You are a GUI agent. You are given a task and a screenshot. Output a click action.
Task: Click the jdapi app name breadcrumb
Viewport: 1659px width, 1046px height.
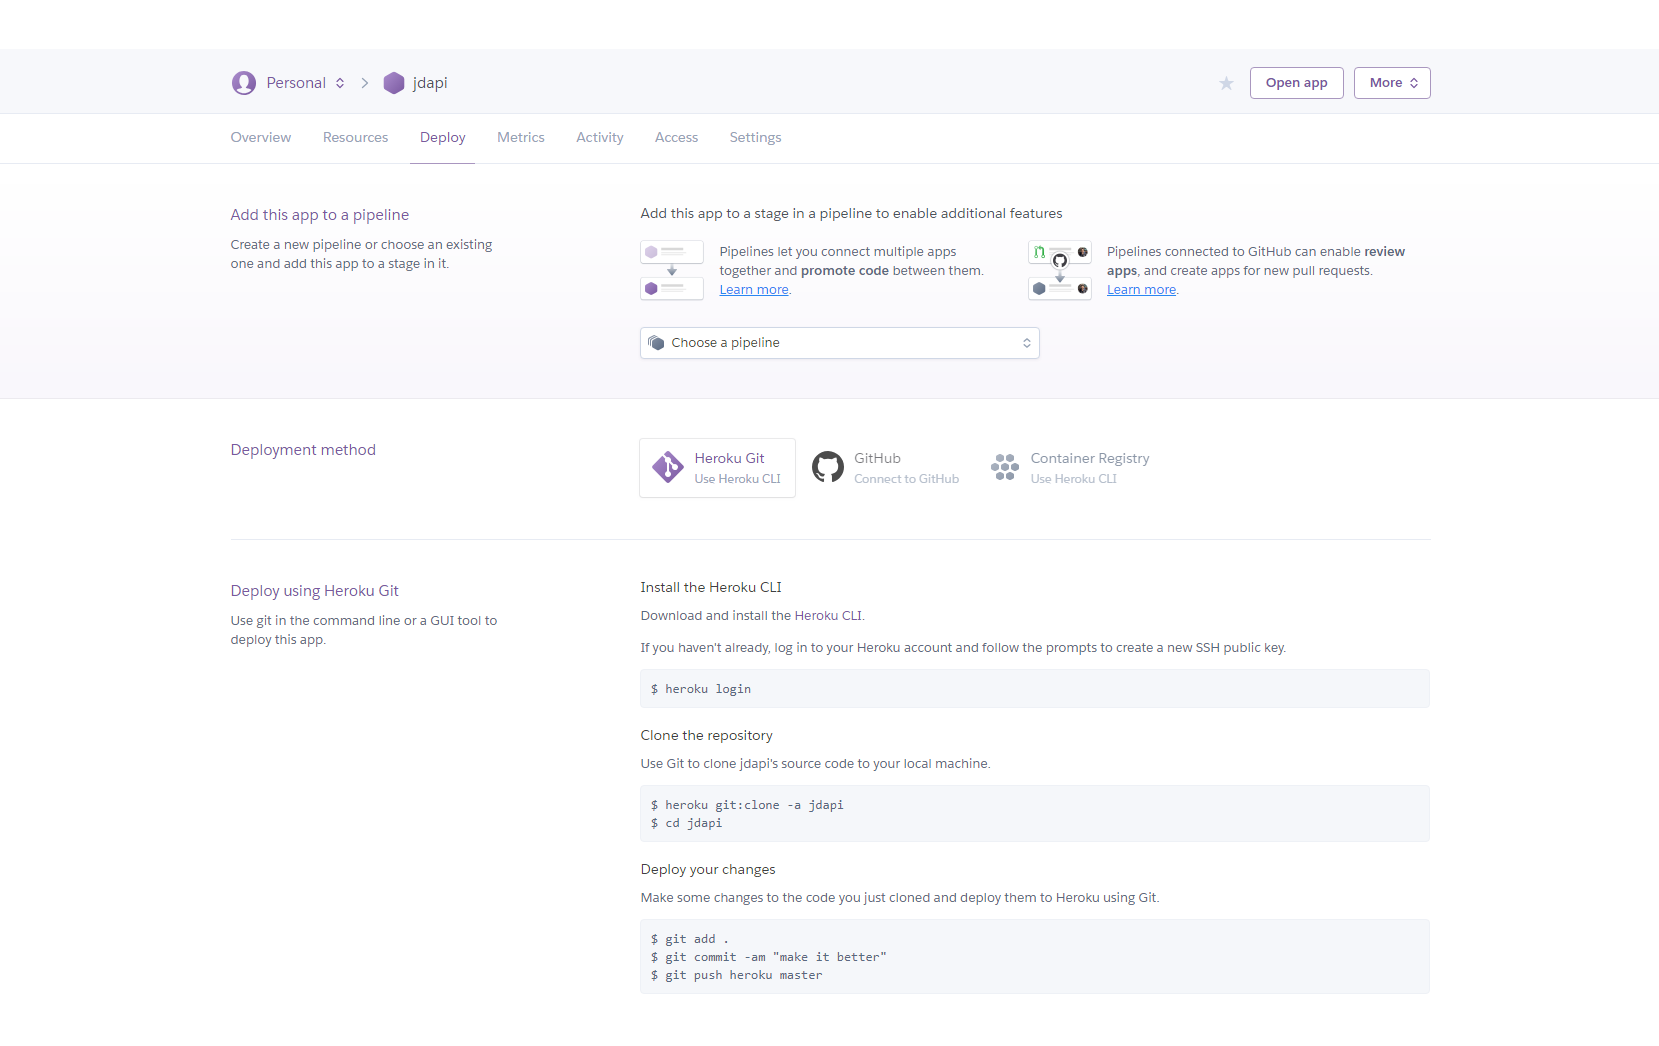[x=430, y=83]
